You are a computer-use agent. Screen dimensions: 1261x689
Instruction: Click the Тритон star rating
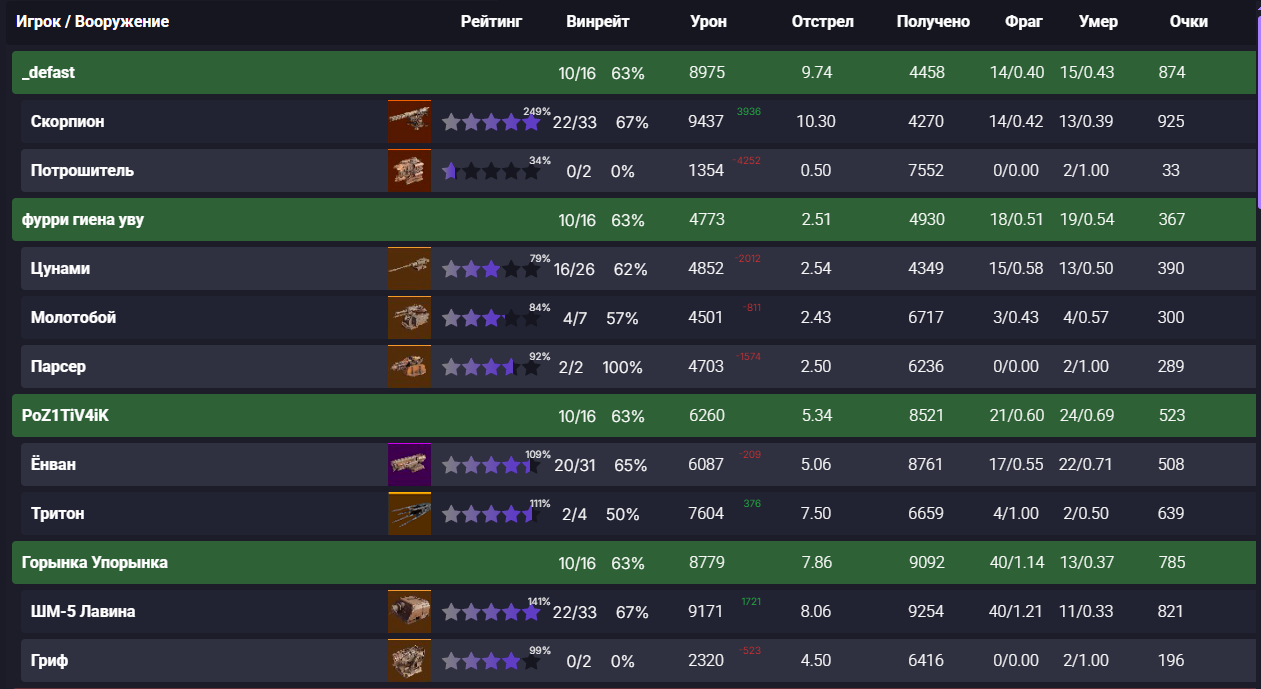click(491, 514)
